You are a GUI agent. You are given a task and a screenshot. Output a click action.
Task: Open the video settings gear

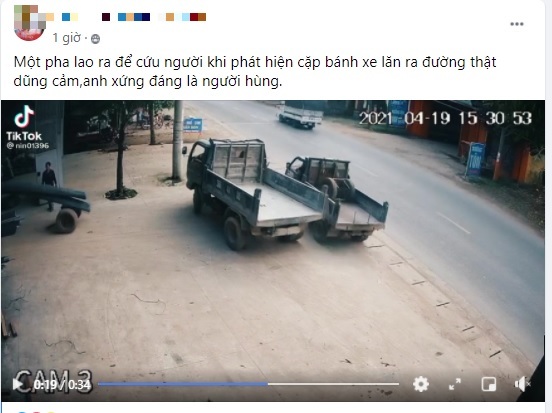click(x=421, y=384)
